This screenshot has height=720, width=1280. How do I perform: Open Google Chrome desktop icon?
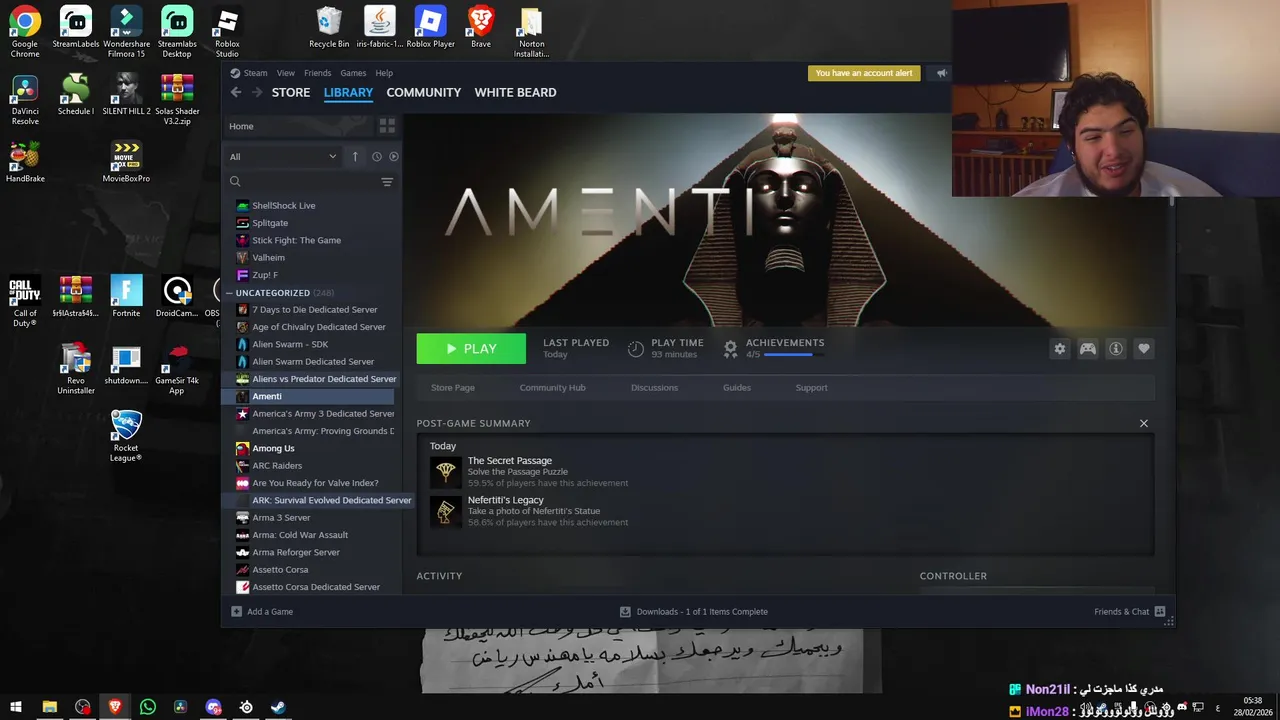point(25,32)
